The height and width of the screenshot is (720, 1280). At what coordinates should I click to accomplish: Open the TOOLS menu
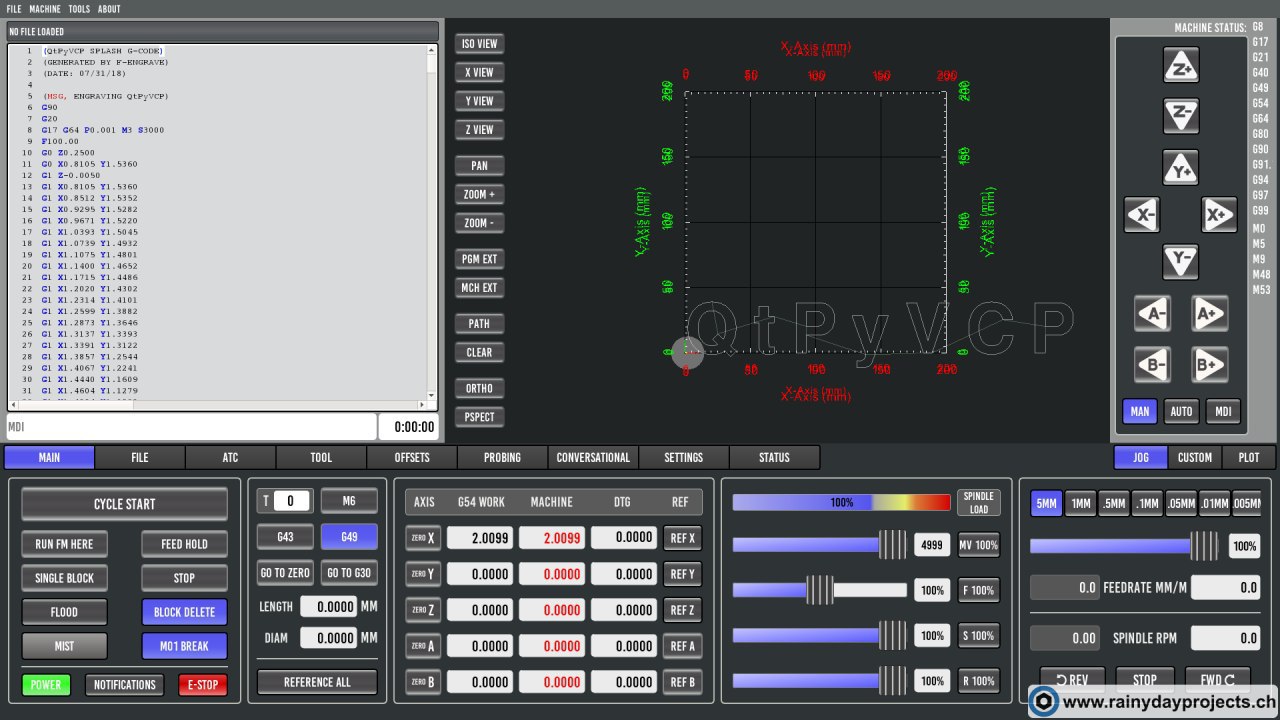point(79,9)
